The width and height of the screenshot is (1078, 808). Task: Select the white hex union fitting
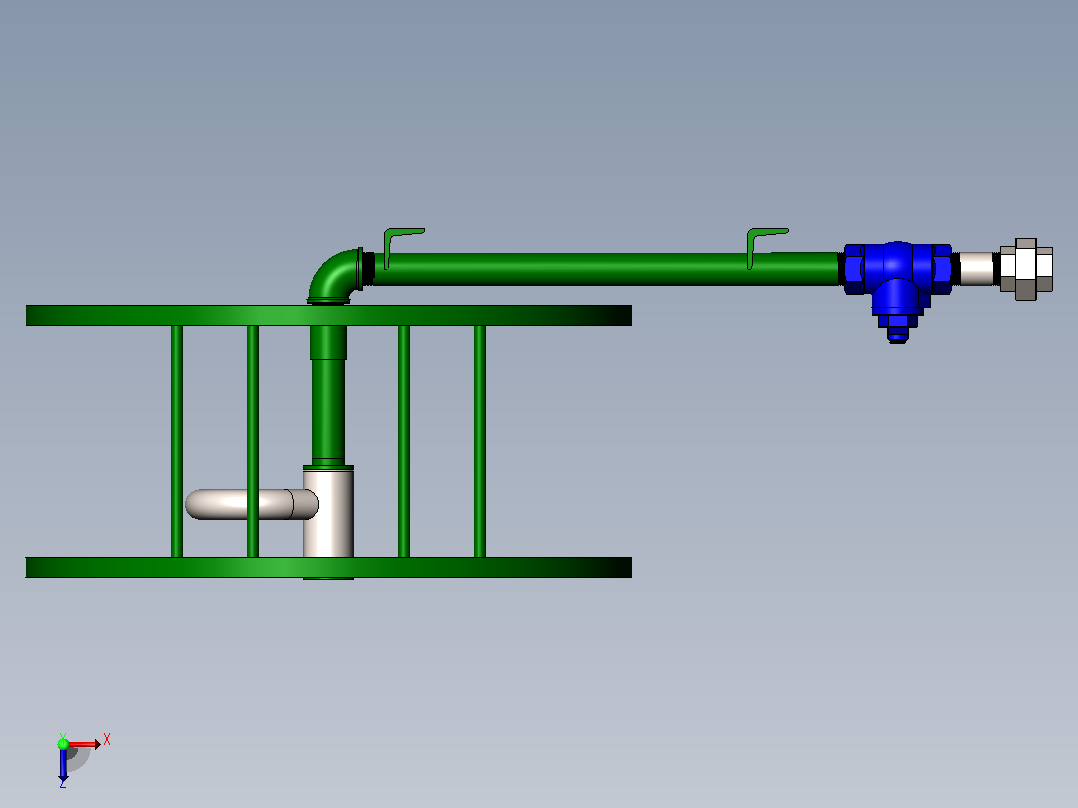coord(1026,269)
